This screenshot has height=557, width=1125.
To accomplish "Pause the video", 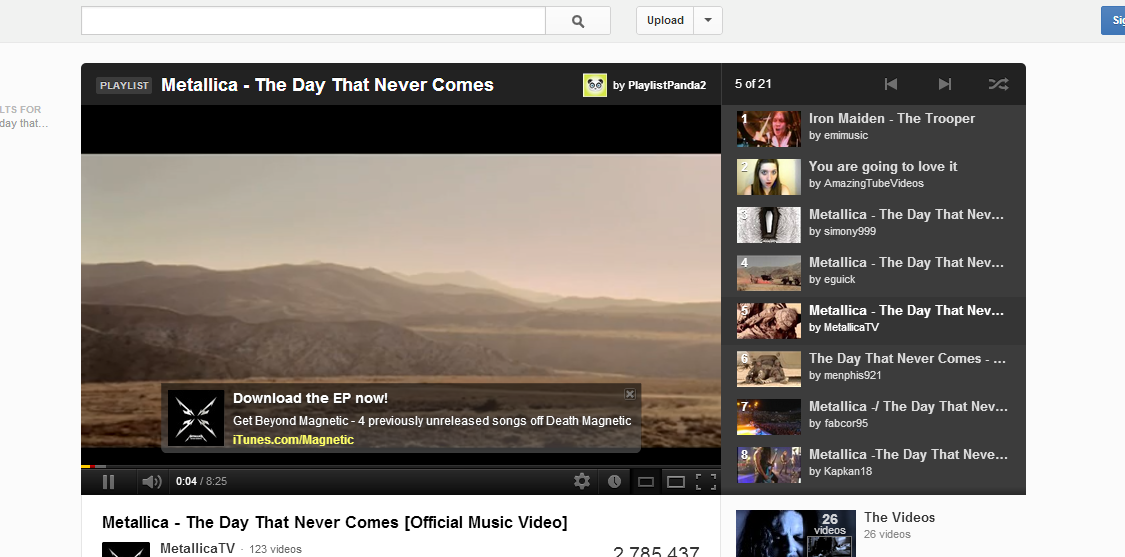I will pos(108,482).
